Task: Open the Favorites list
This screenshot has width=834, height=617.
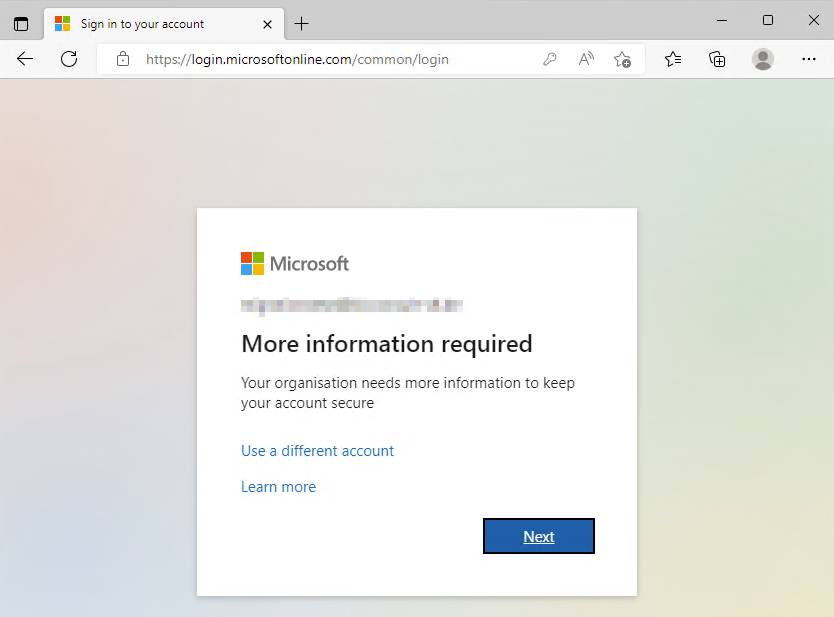Action: click(x=673, y=59)
